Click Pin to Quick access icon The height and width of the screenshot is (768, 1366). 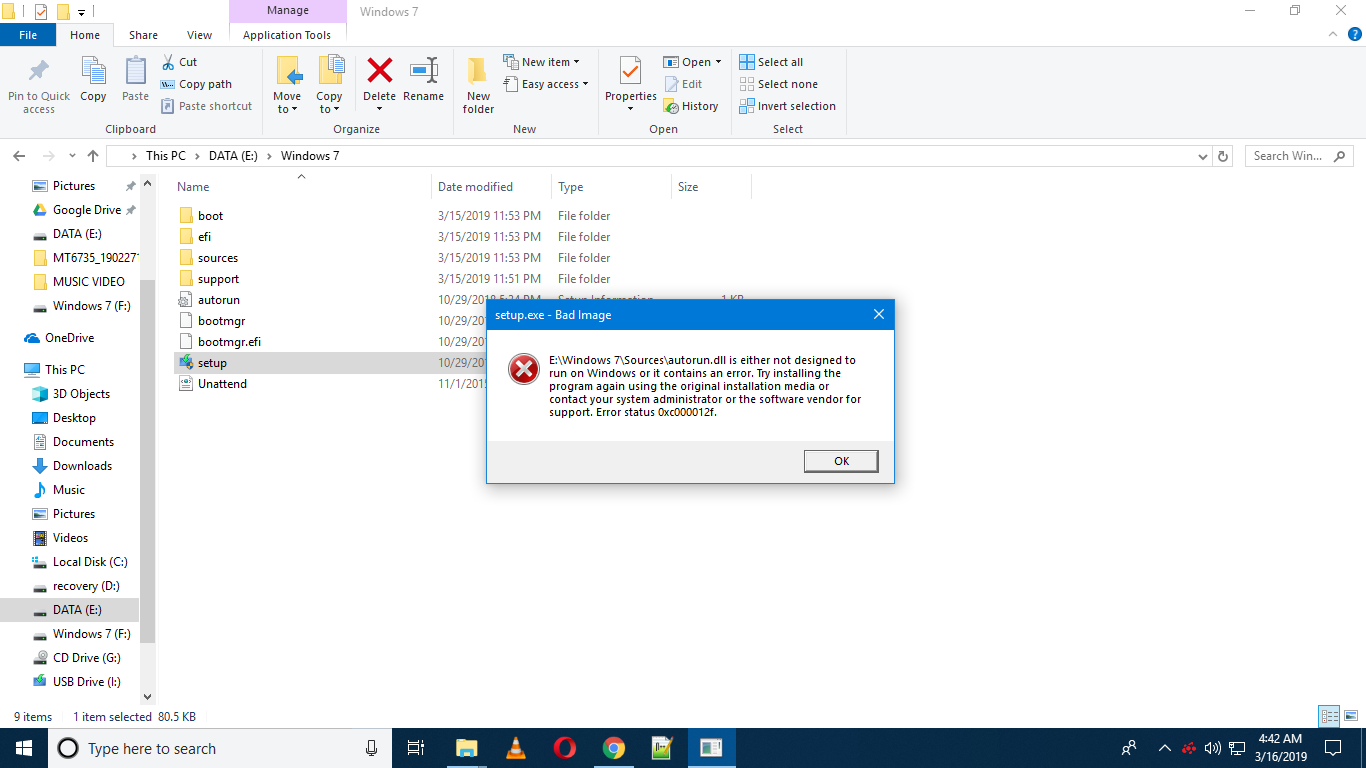pos(39,72)
